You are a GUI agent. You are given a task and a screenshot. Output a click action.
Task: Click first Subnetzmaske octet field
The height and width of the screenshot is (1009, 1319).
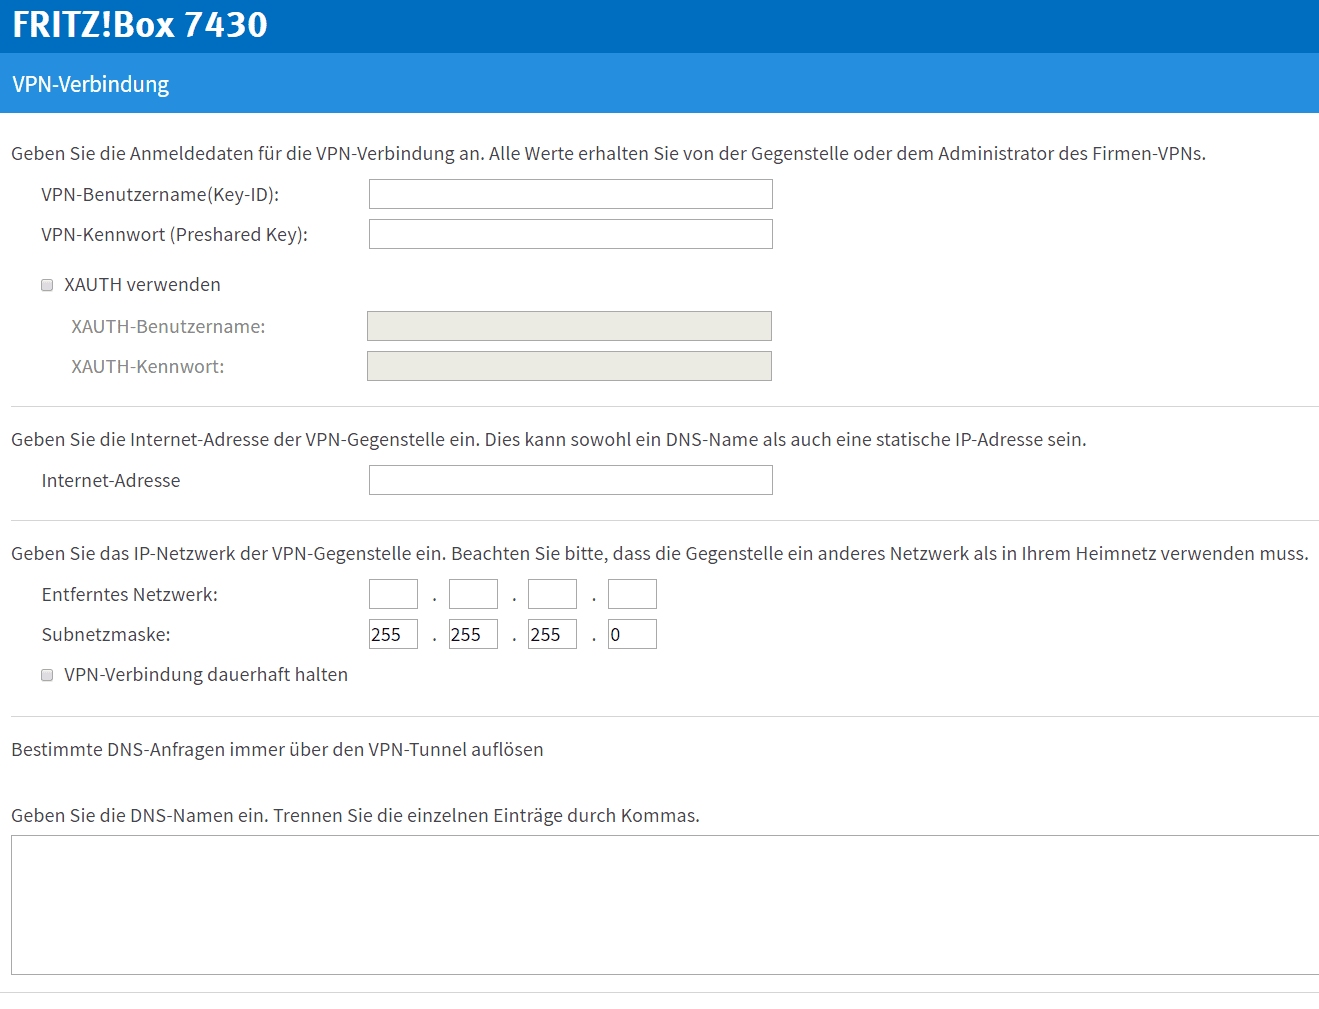click(x=393, y=634)
